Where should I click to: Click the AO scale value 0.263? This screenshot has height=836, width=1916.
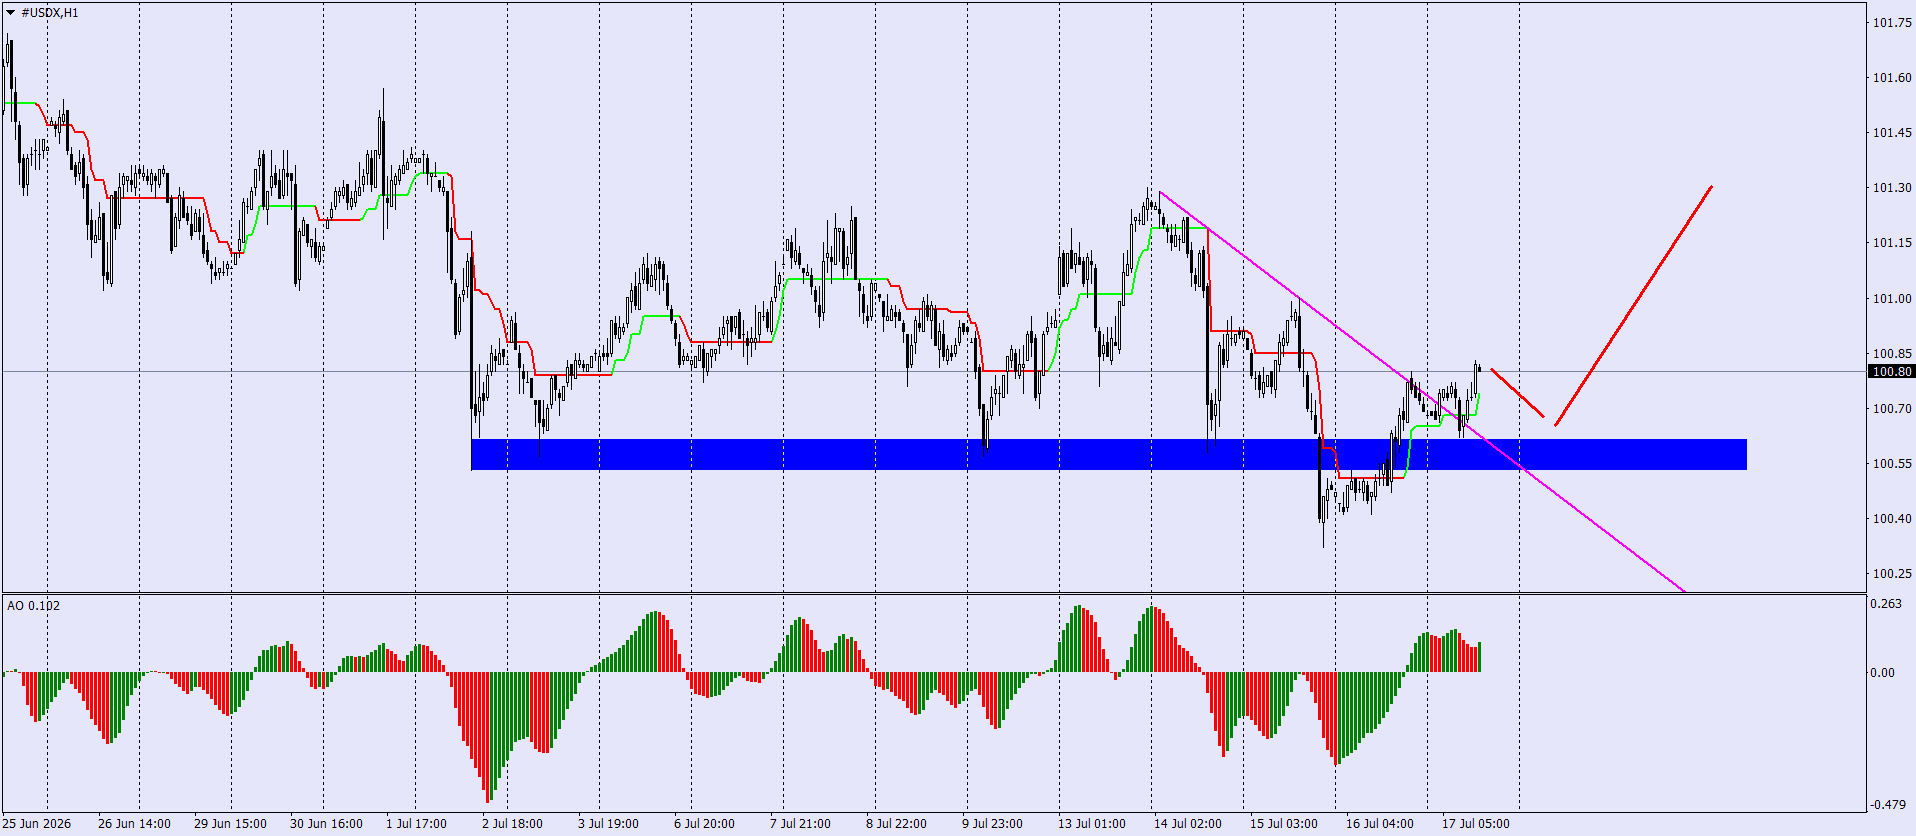pyautogui.click(x=1886, y=604)
